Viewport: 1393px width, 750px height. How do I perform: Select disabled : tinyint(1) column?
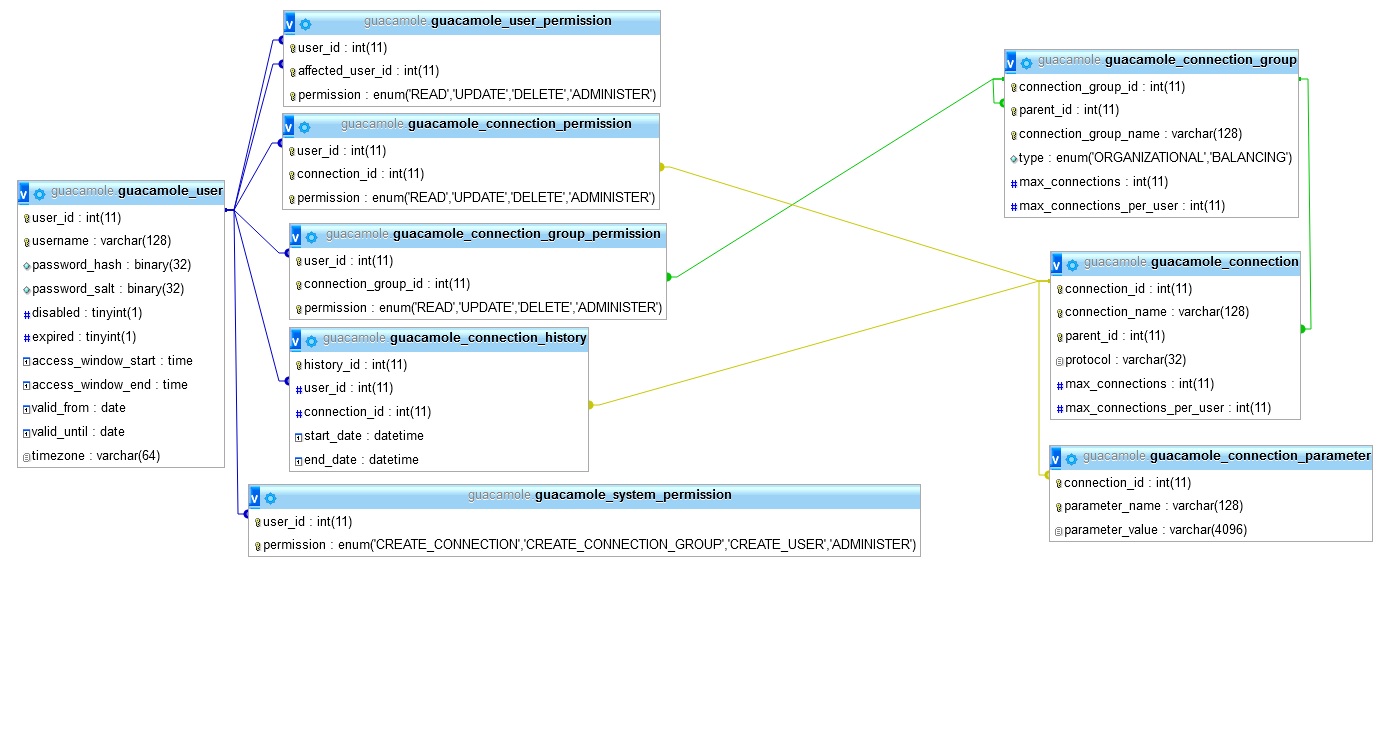pos(121,313)
